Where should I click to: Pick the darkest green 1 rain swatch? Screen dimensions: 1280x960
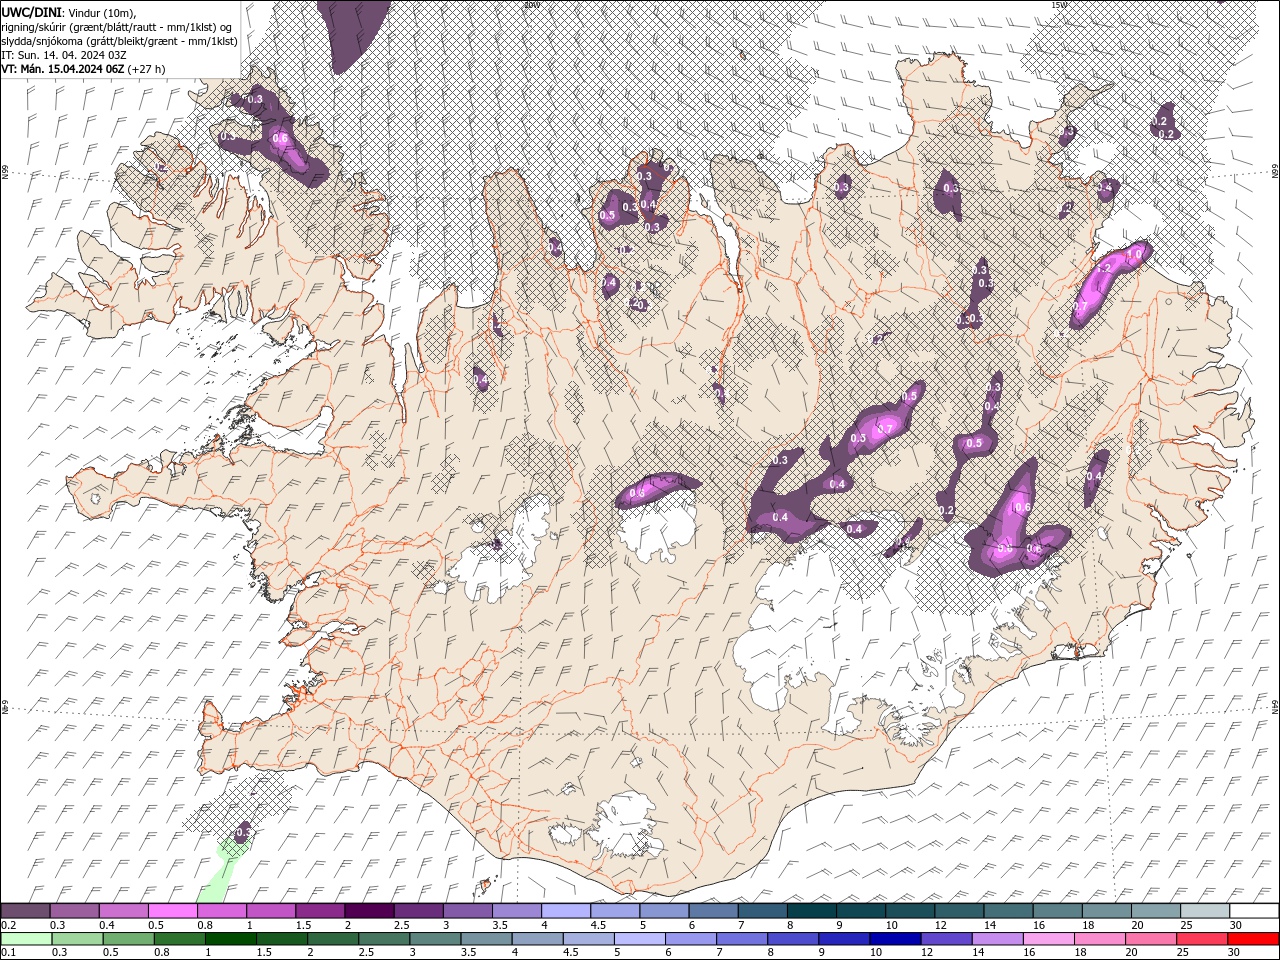231,939
